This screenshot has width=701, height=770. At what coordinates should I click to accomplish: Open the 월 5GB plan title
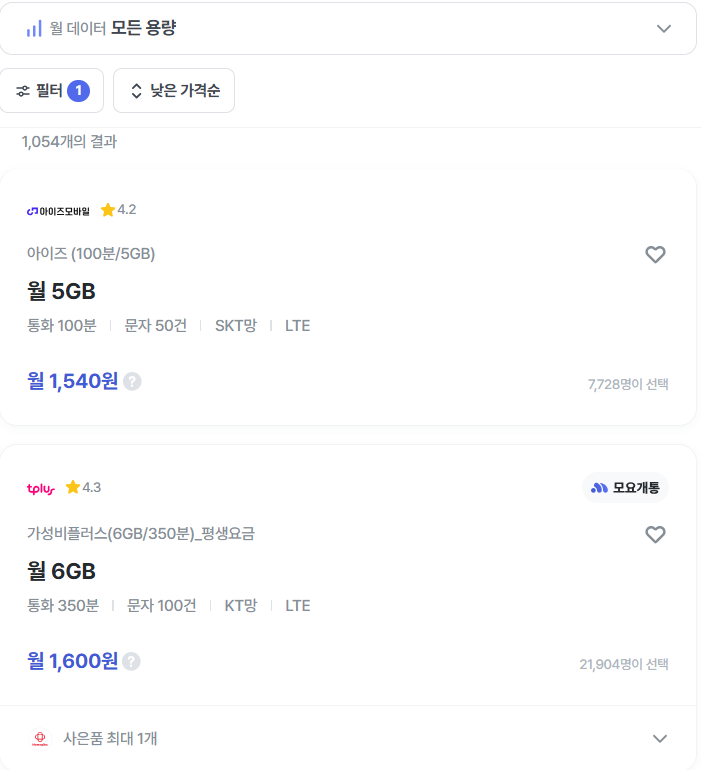pos(61,292)
